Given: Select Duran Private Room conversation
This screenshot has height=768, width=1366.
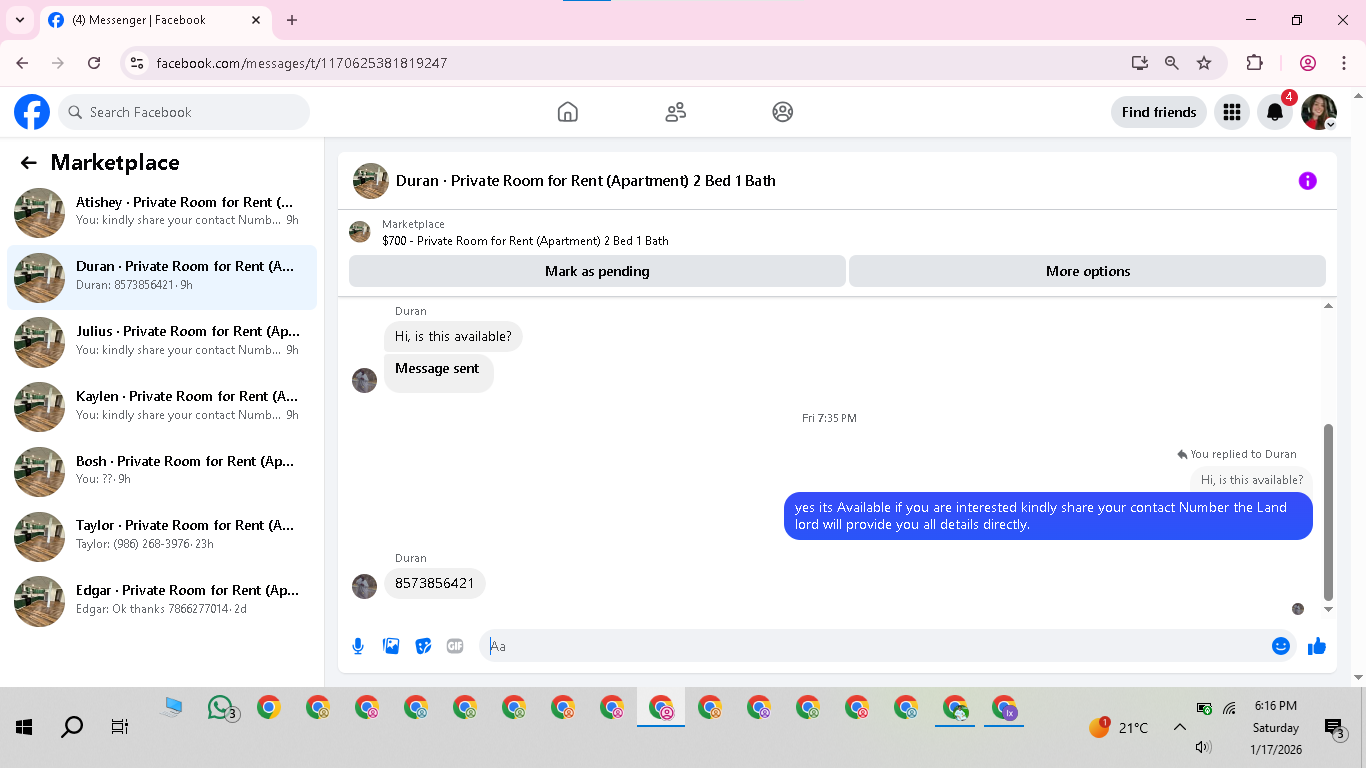Looking at the screenshot, I should click(x=162, y=277).
